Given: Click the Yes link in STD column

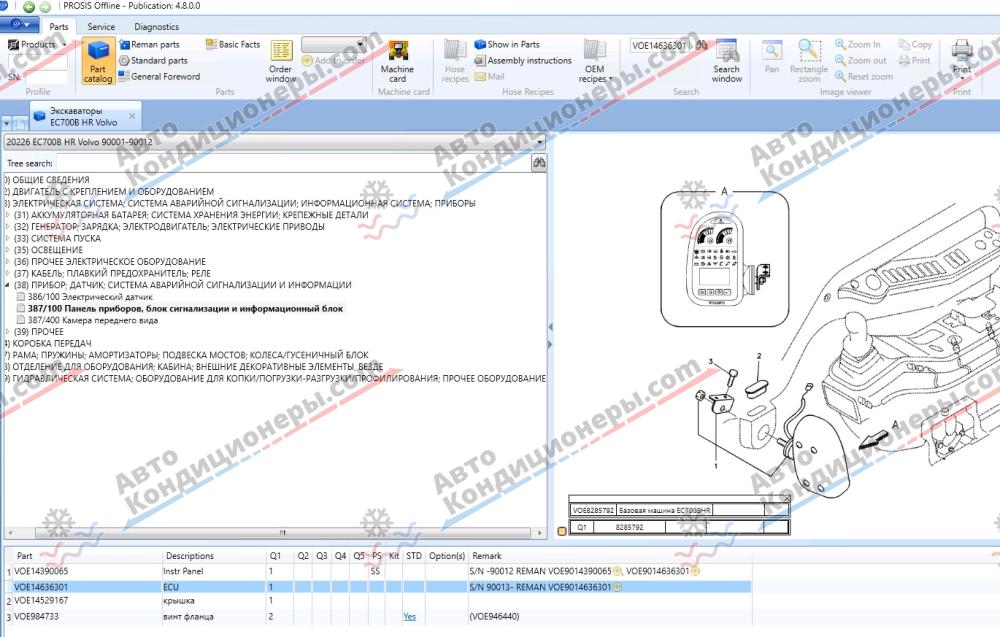Looking at the screenshot, I should click(x=409, y=617).
